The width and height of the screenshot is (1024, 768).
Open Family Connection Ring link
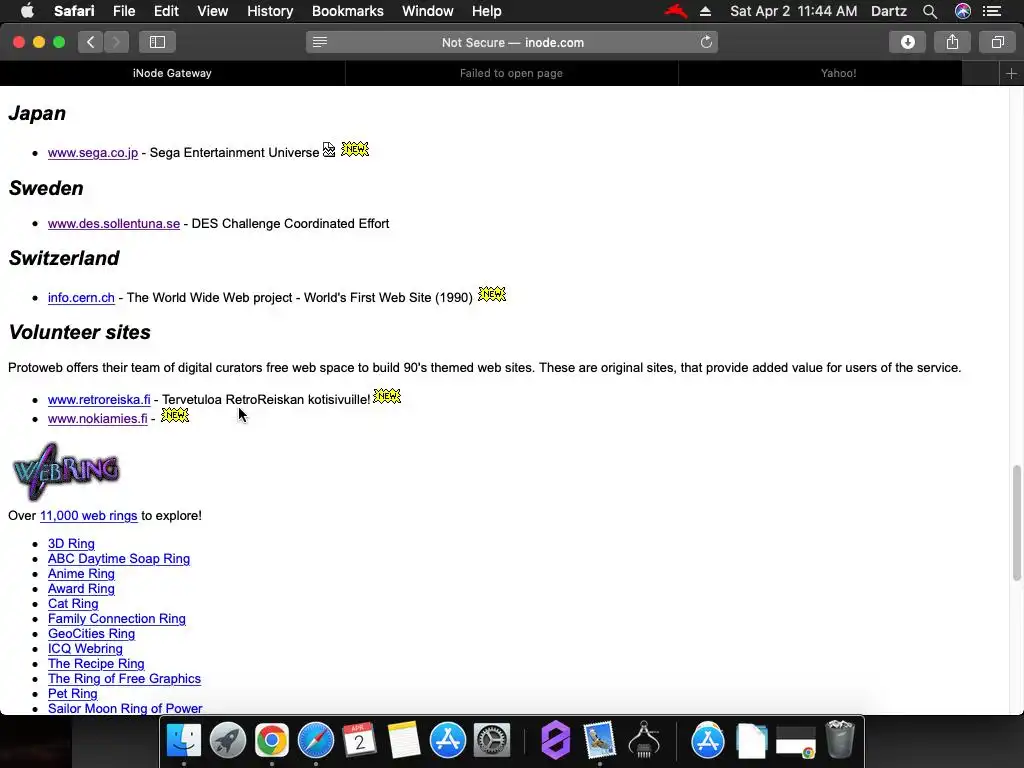point(116,619)
